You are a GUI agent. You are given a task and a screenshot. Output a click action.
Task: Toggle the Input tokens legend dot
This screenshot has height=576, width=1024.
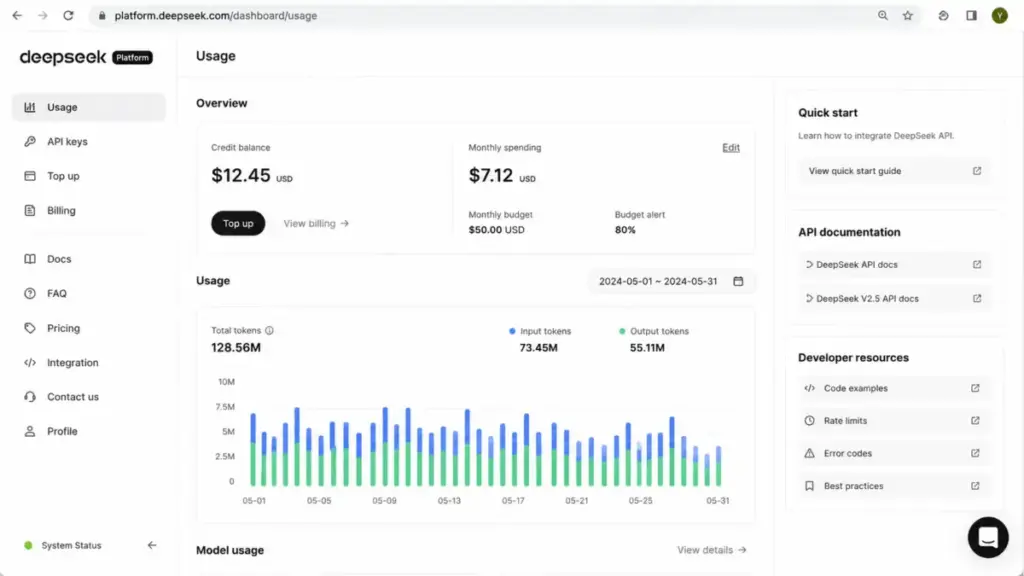(x=512, y=331)
